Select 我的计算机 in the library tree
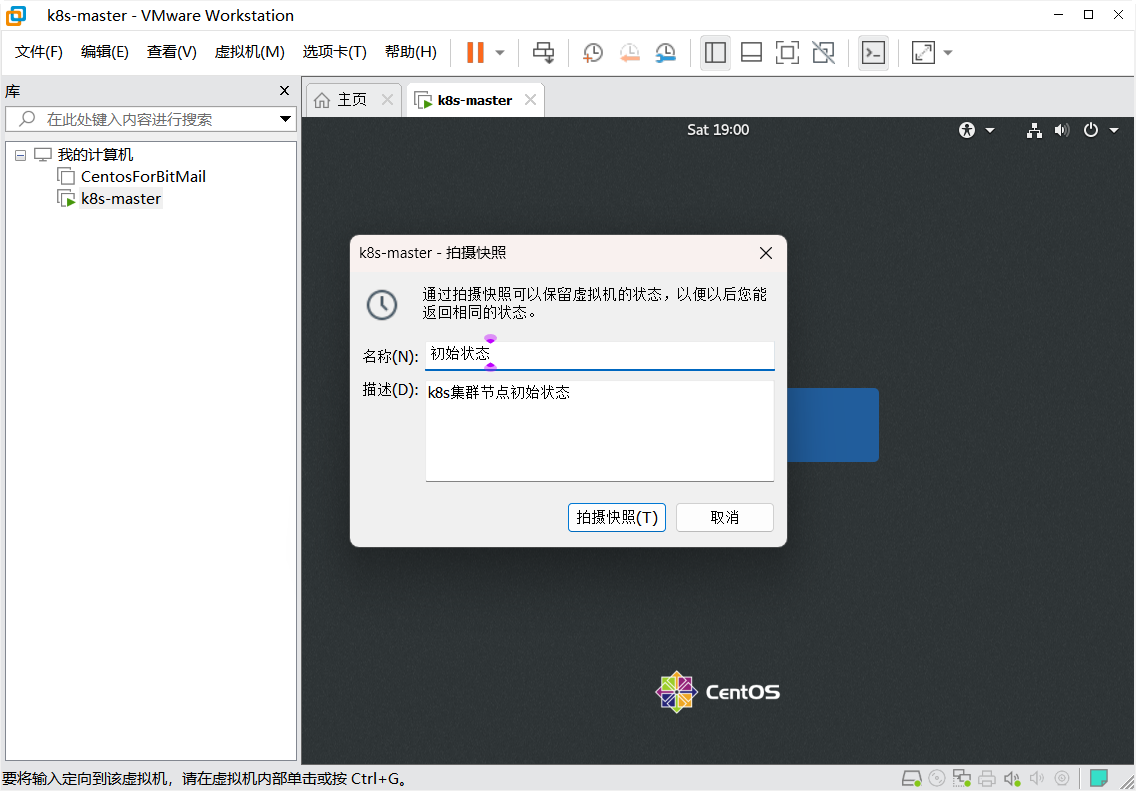Image resolution: width=1136 pixels, height=791 pixels. click(96, 155)
